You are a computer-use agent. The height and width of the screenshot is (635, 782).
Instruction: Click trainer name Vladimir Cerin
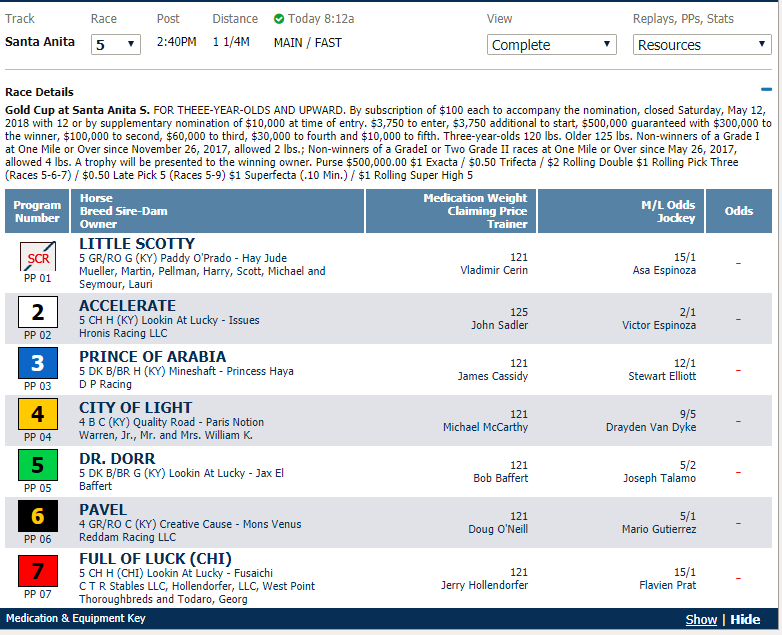pos(494,270)
